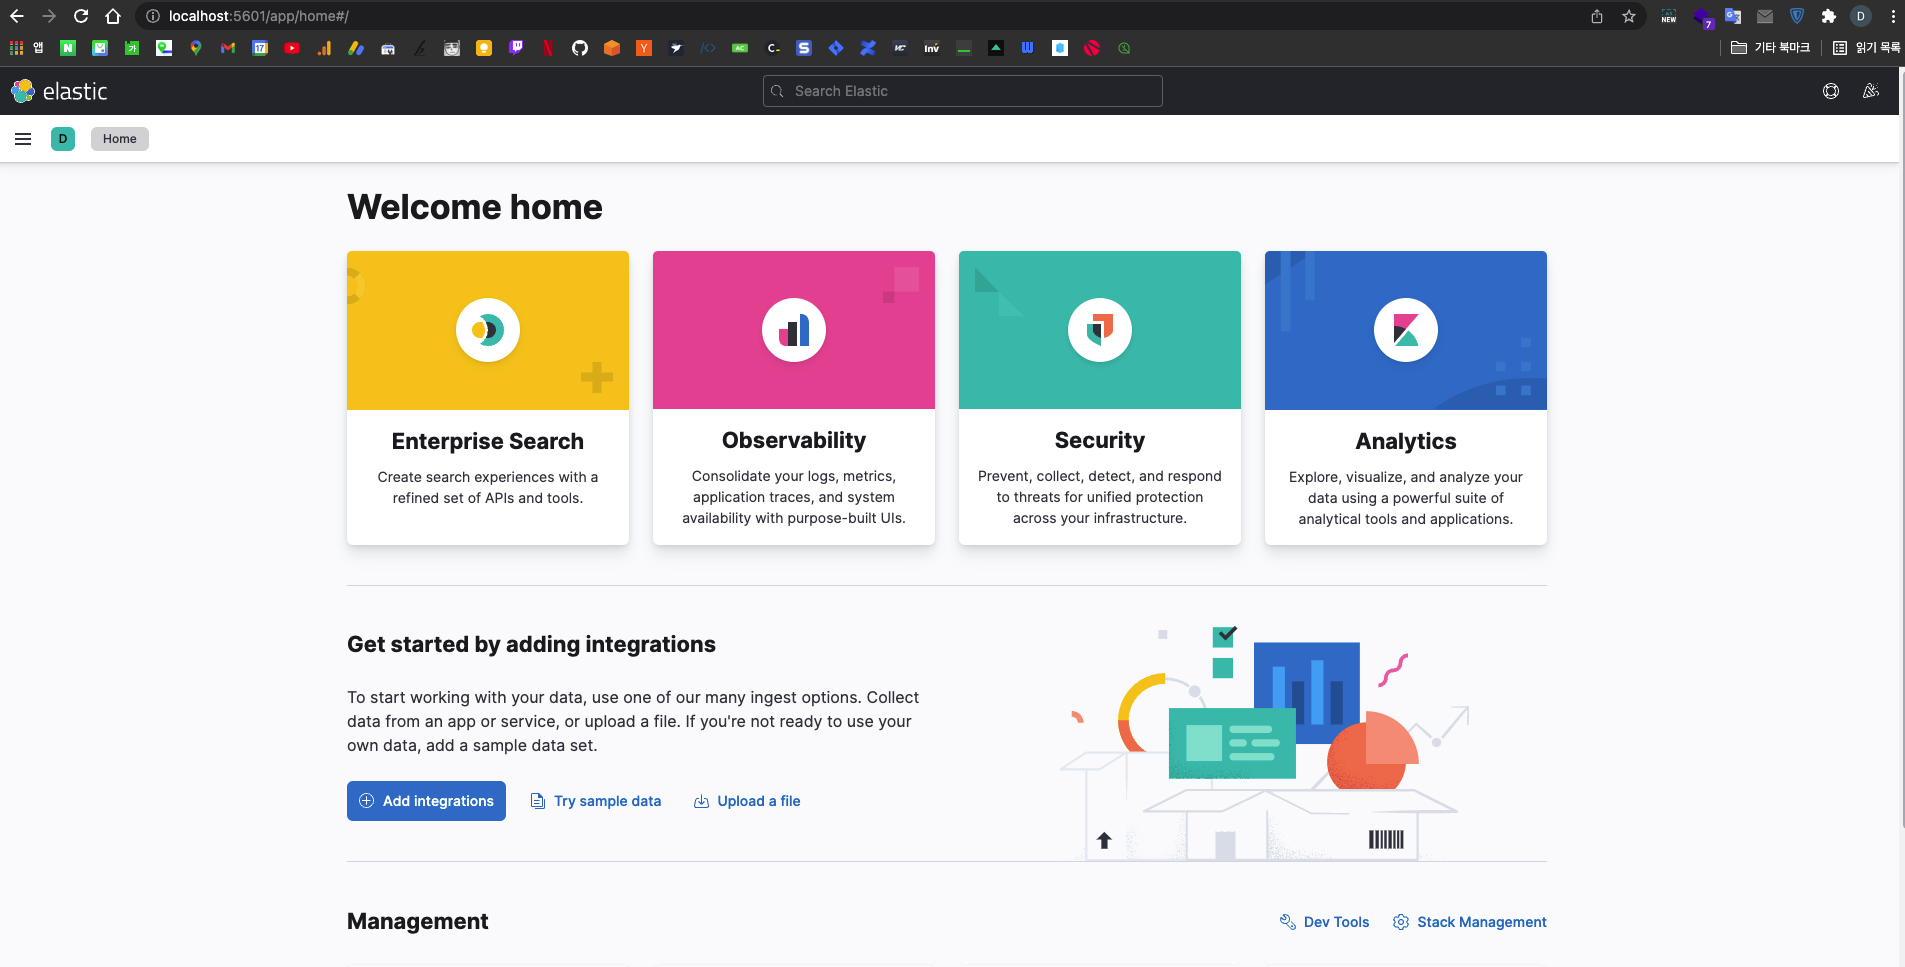The image size is (1905, 967).
Task: Open the Google Translate extension icon
Action: click(x=1733, y=16)
